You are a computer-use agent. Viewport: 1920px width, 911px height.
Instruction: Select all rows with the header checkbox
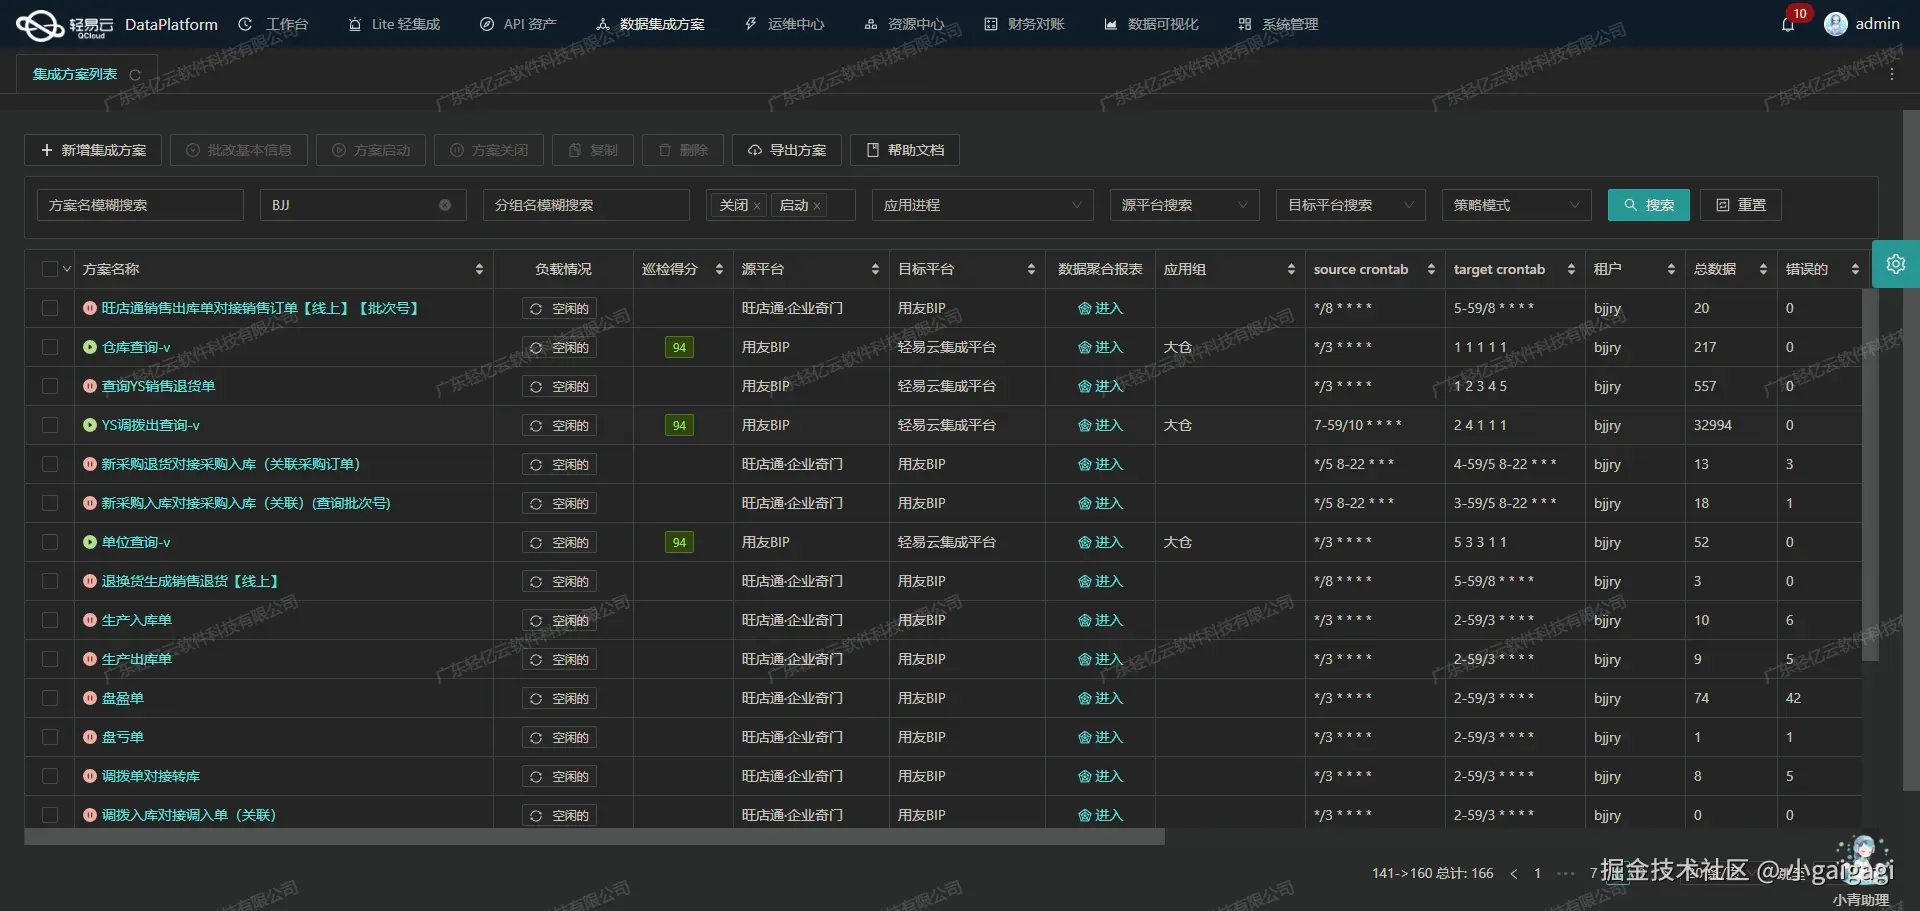point(50,268)
